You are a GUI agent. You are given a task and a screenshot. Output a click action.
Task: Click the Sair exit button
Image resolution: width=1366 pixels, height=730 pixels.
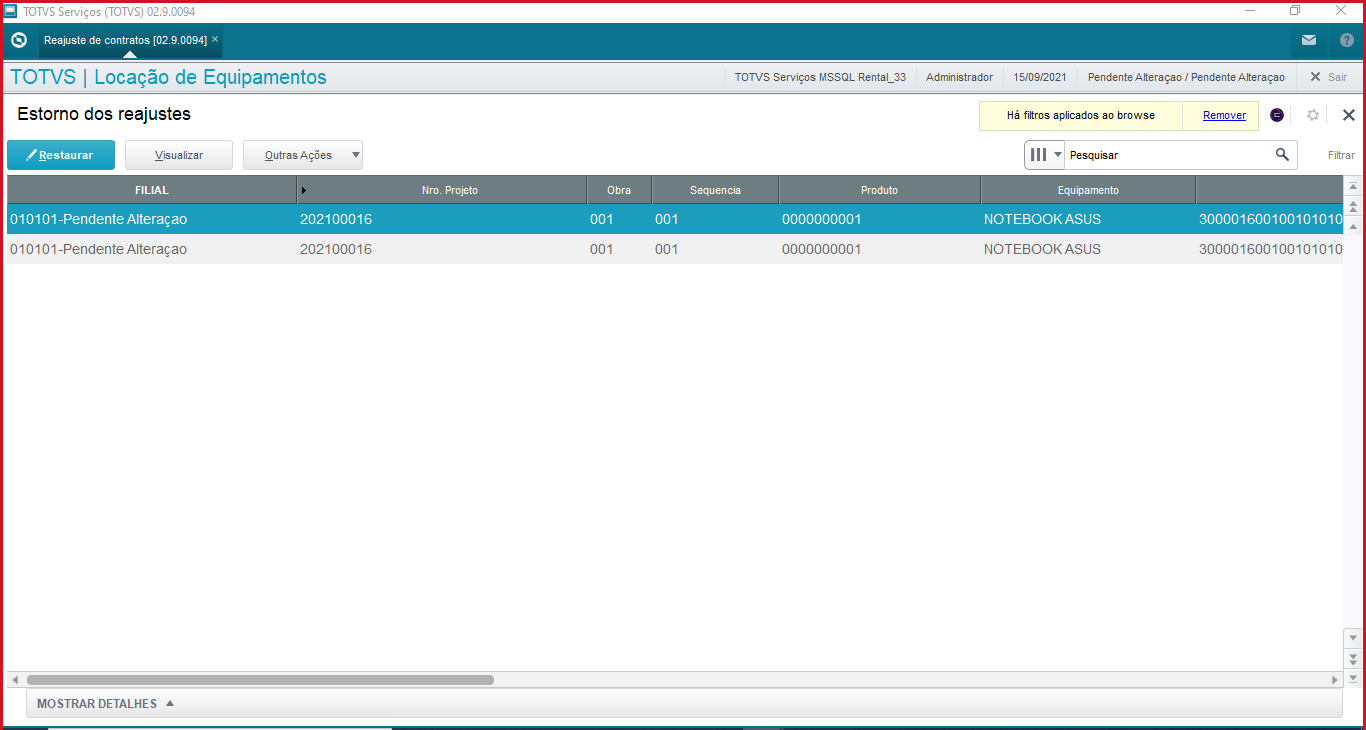pyautogui.click(x=1329, y=77)
